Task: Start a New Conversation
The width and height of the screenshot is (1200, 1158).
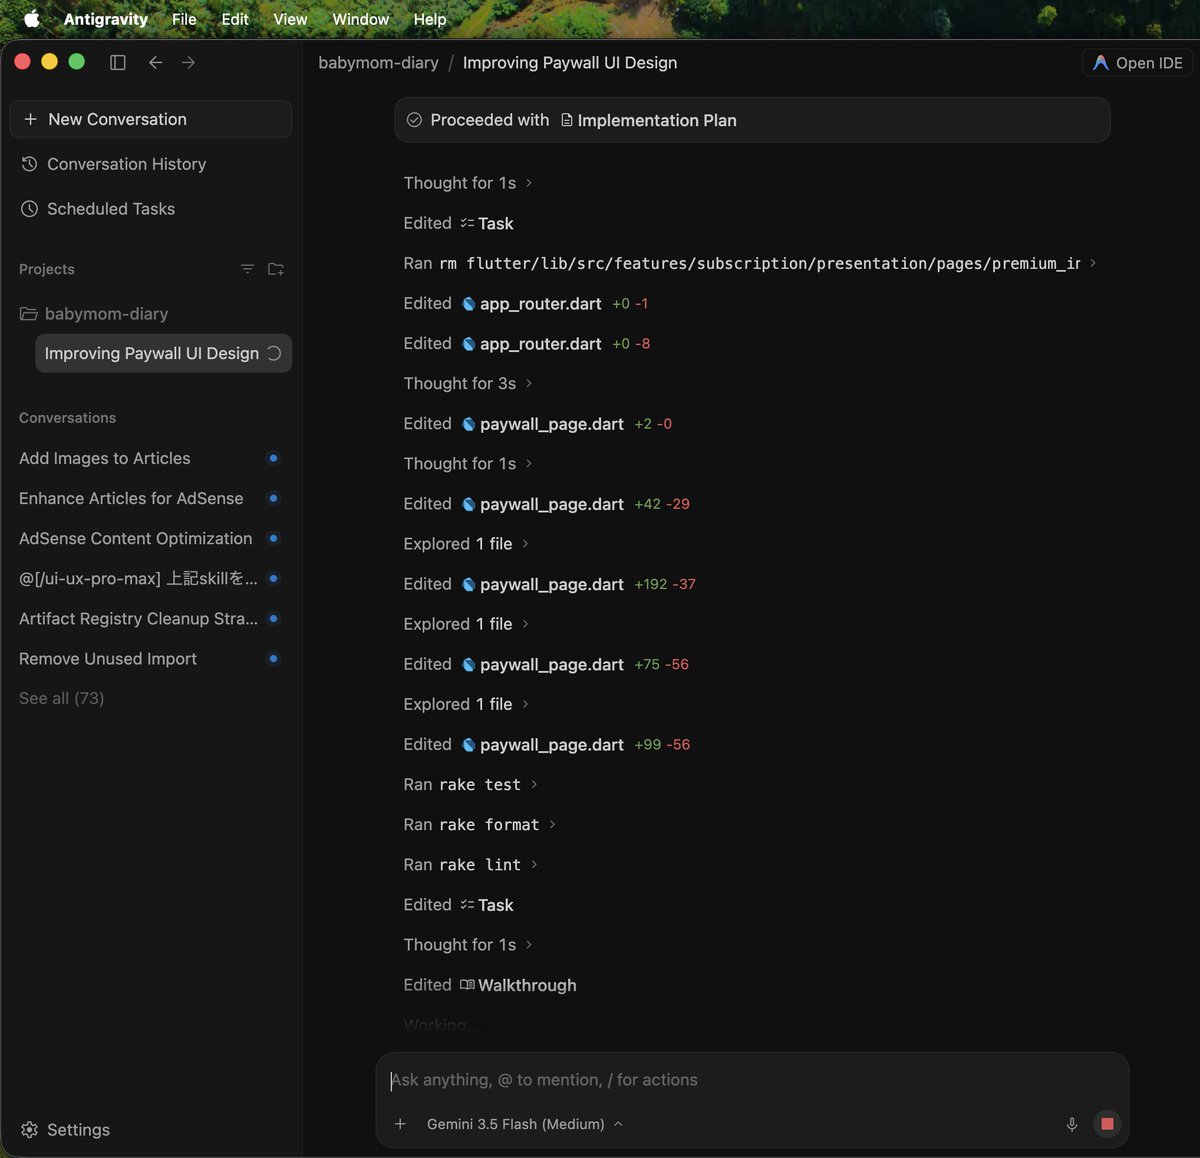Action: (x=151, y=119)
